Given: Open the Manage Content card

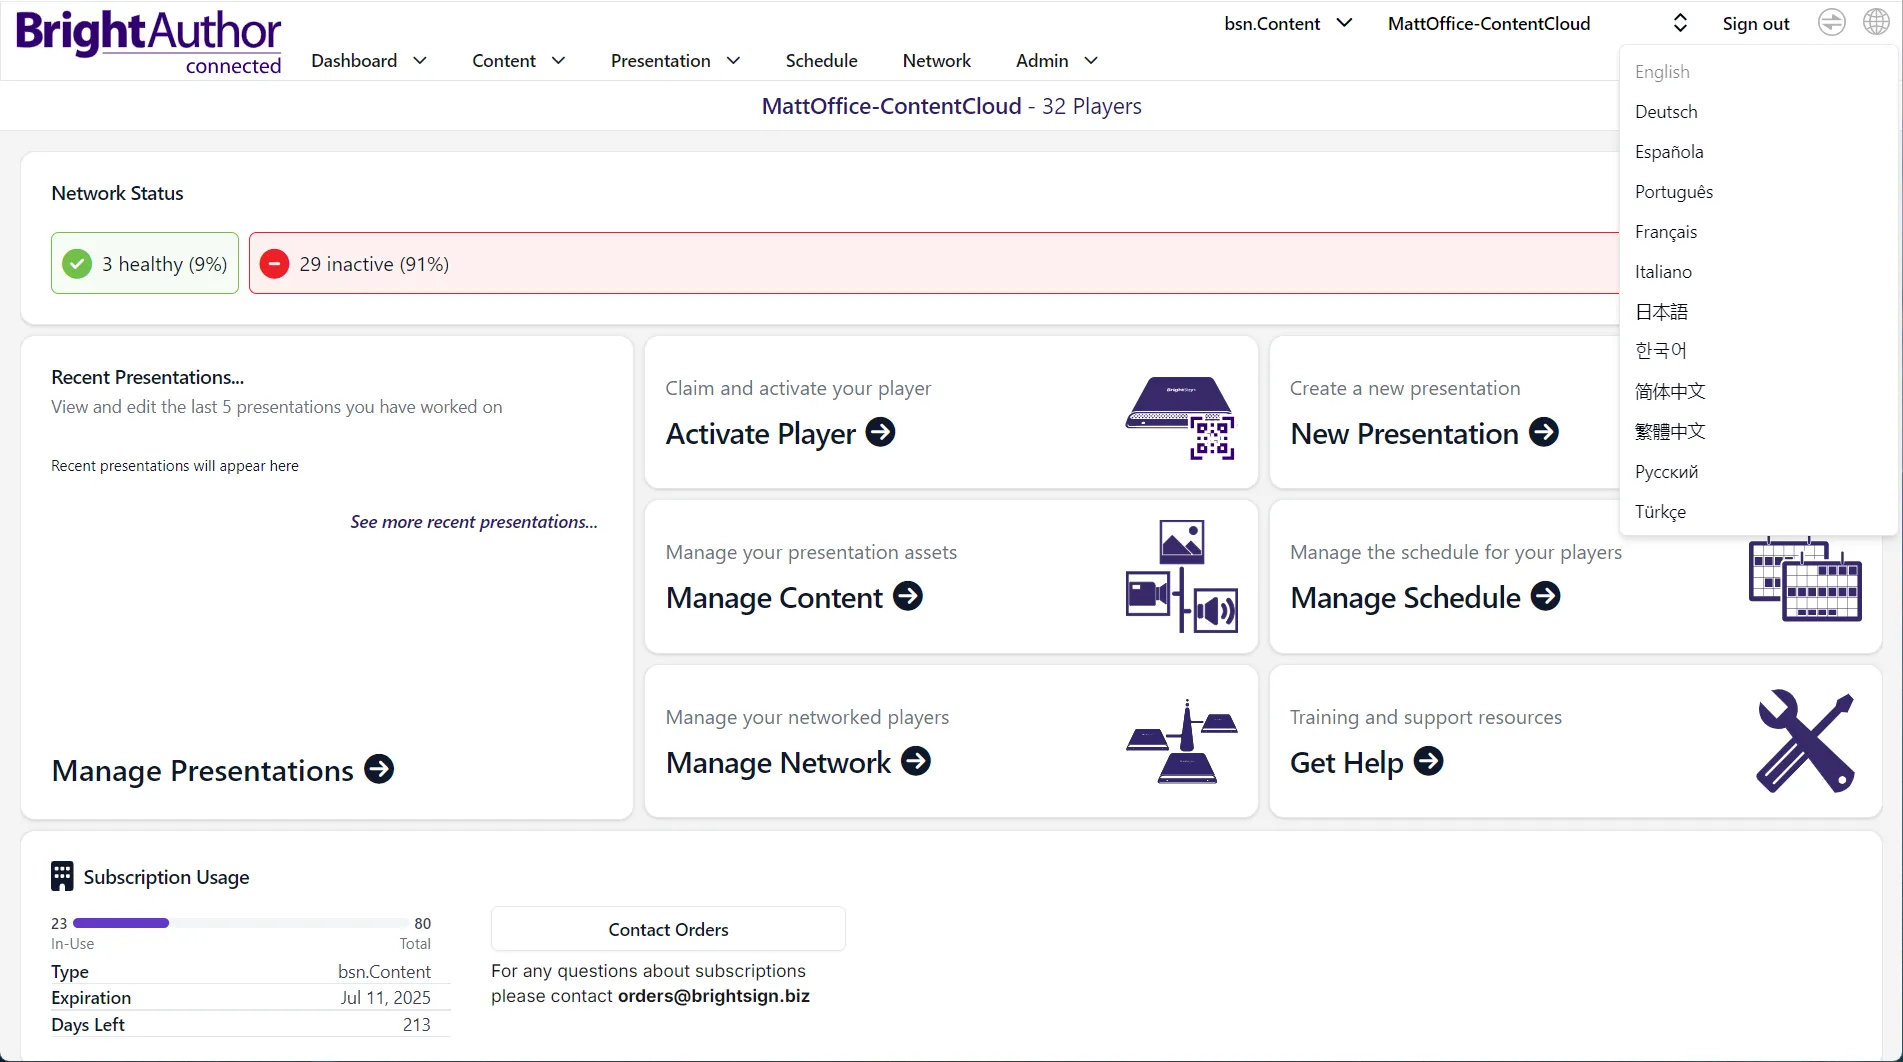Looking at the screenshot, I should [x=951, y=577].
